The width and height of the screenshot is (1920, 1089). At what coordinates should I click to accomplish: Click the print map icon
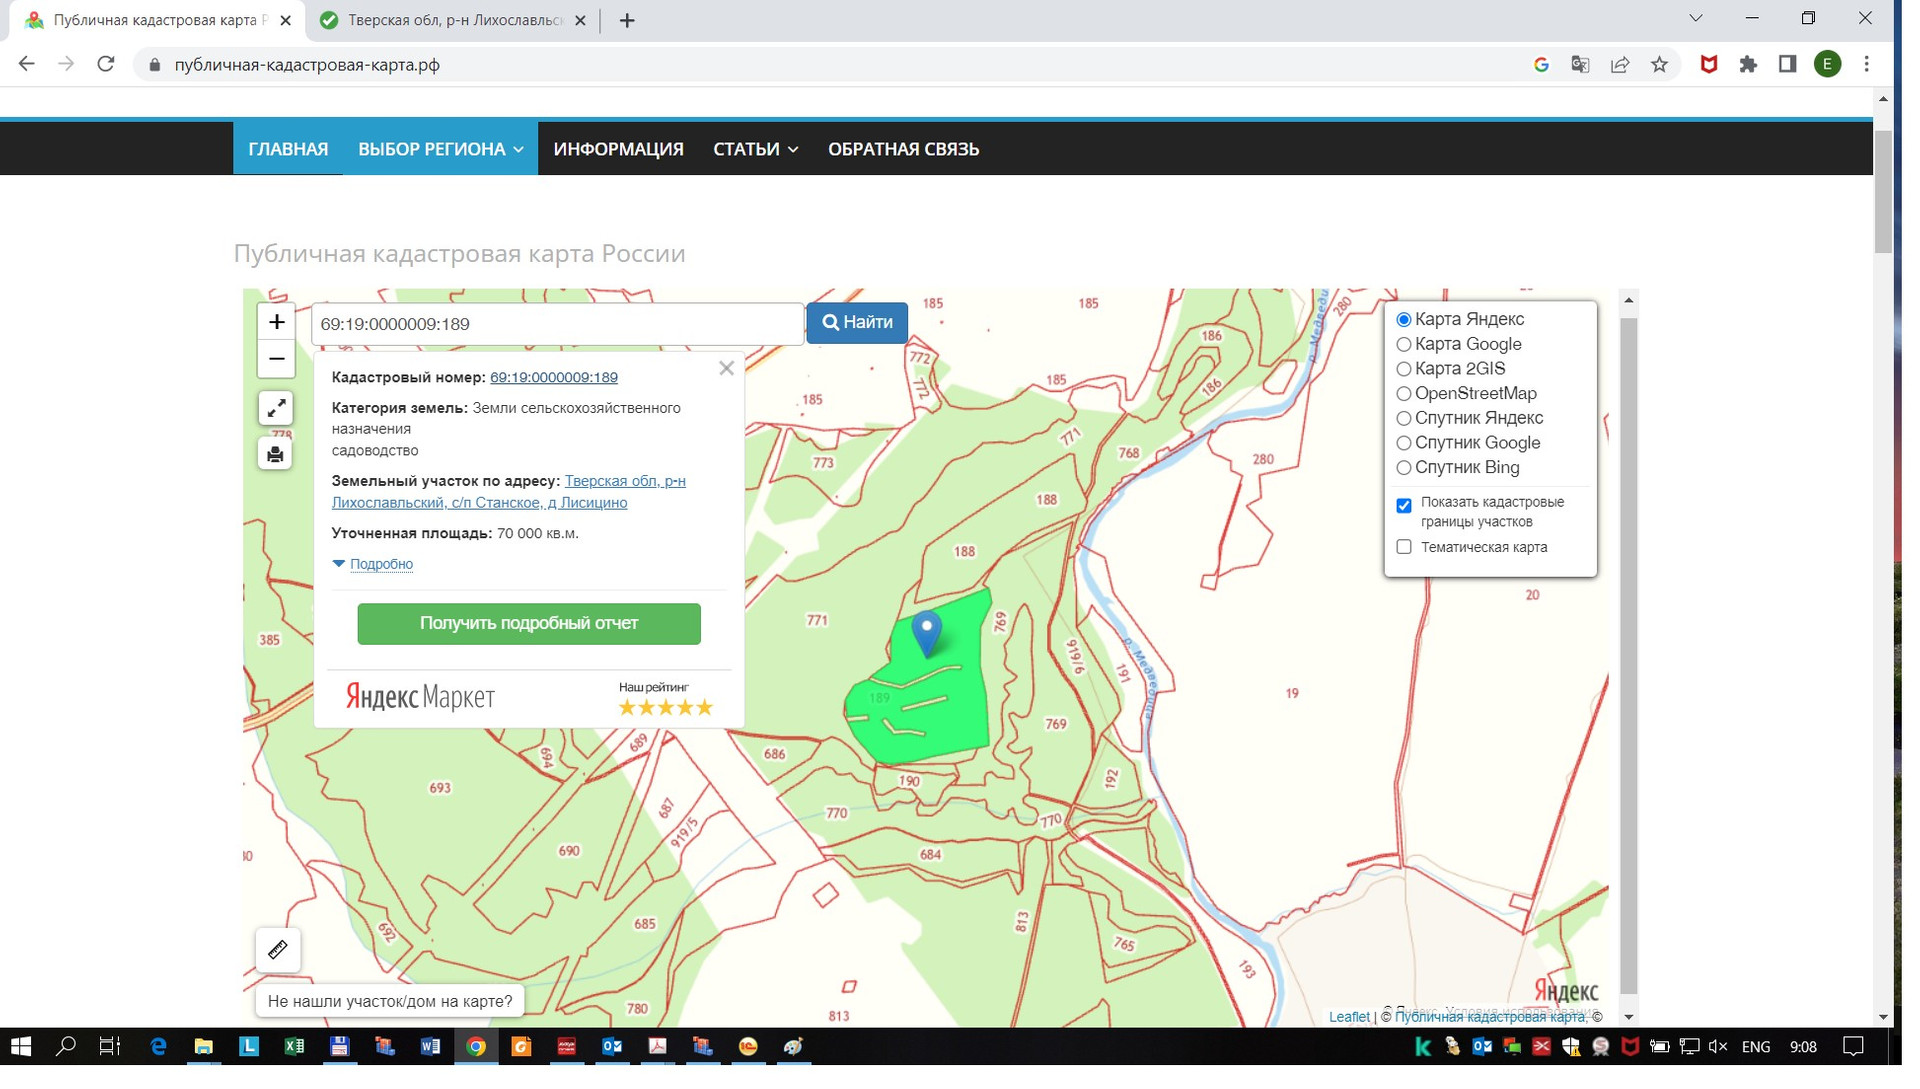(x=276, y=455)
